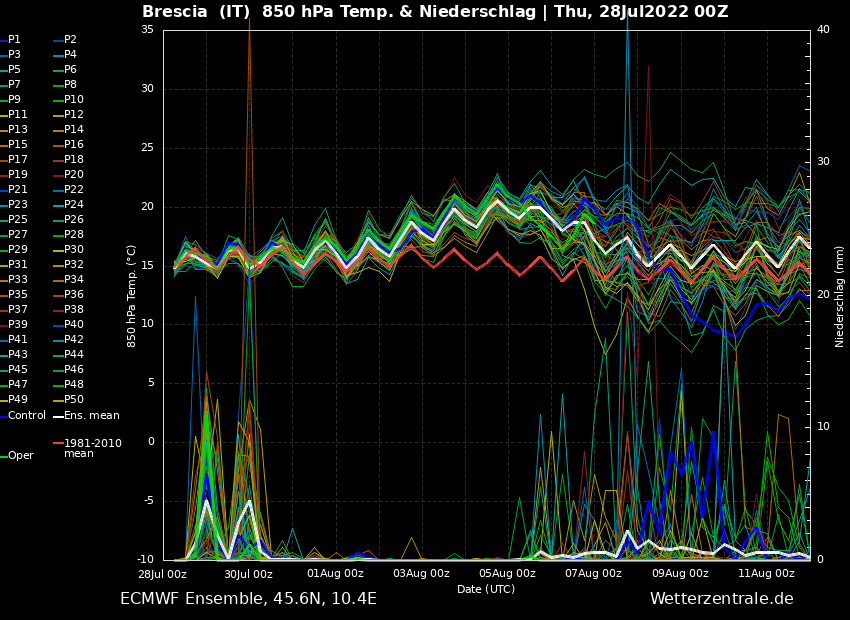Click legend entry P16

click(68, 145)
